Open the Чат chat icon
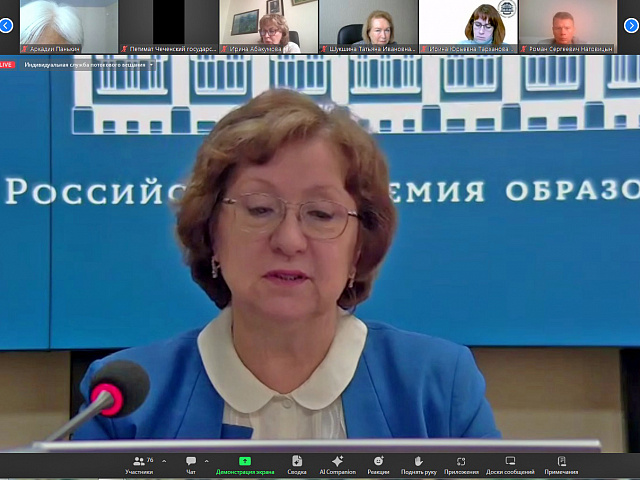The image size is (640, 480). 191,461
